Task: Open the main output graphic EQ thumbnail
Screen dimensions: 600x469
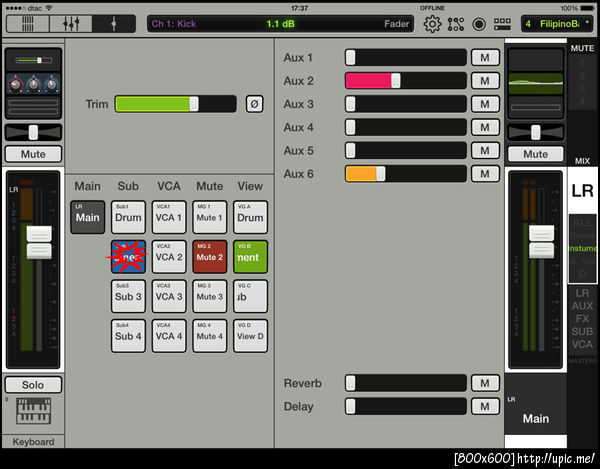Action: pos(535,84)
